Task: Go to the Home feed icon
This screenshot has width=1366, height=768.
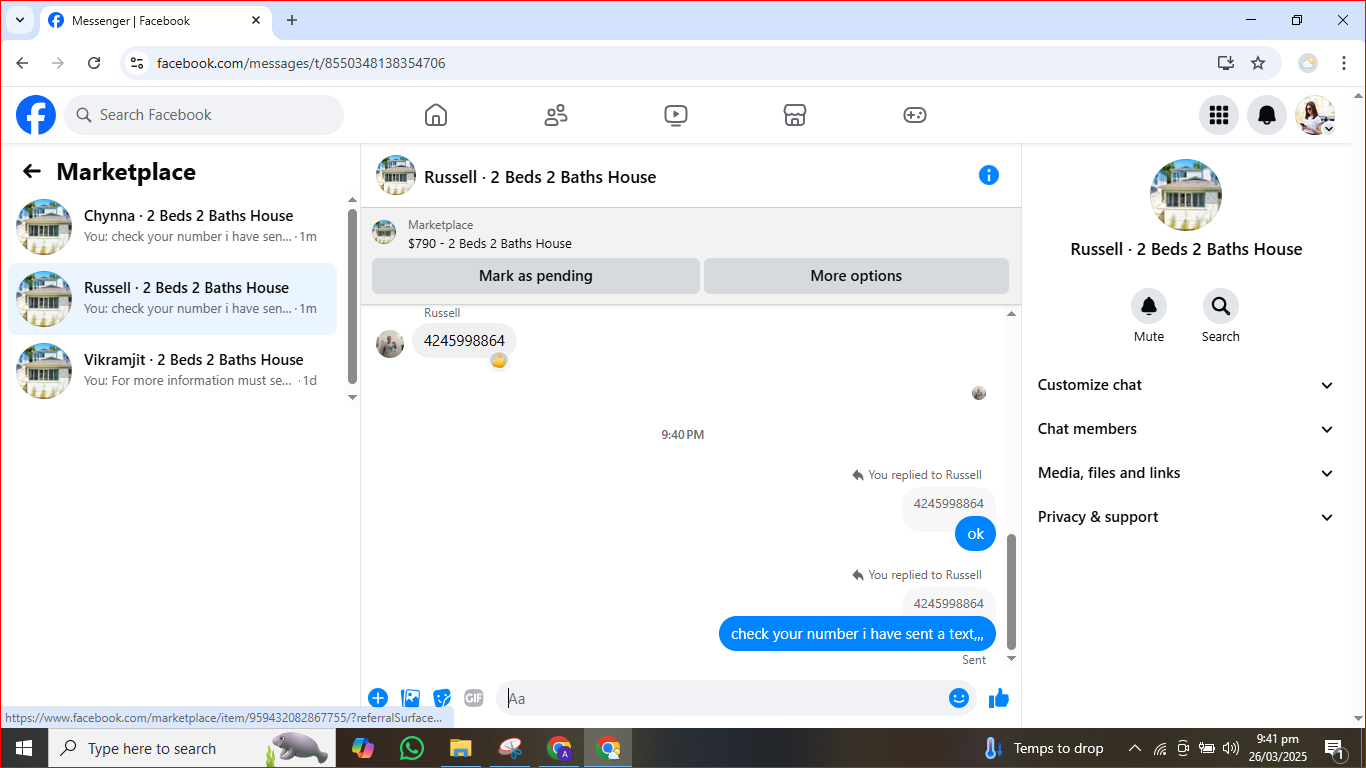Action: pos(436,115)
